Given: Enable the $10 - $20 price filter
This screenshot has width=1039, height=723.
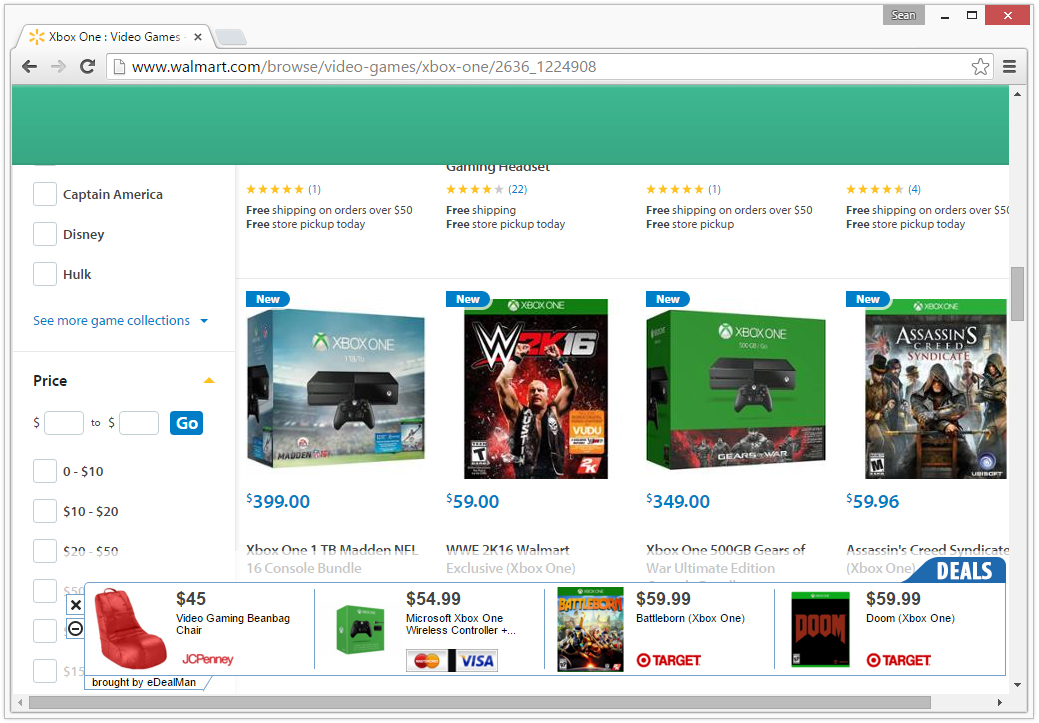Looking at the screenshot, I should (x=45, y=511).
